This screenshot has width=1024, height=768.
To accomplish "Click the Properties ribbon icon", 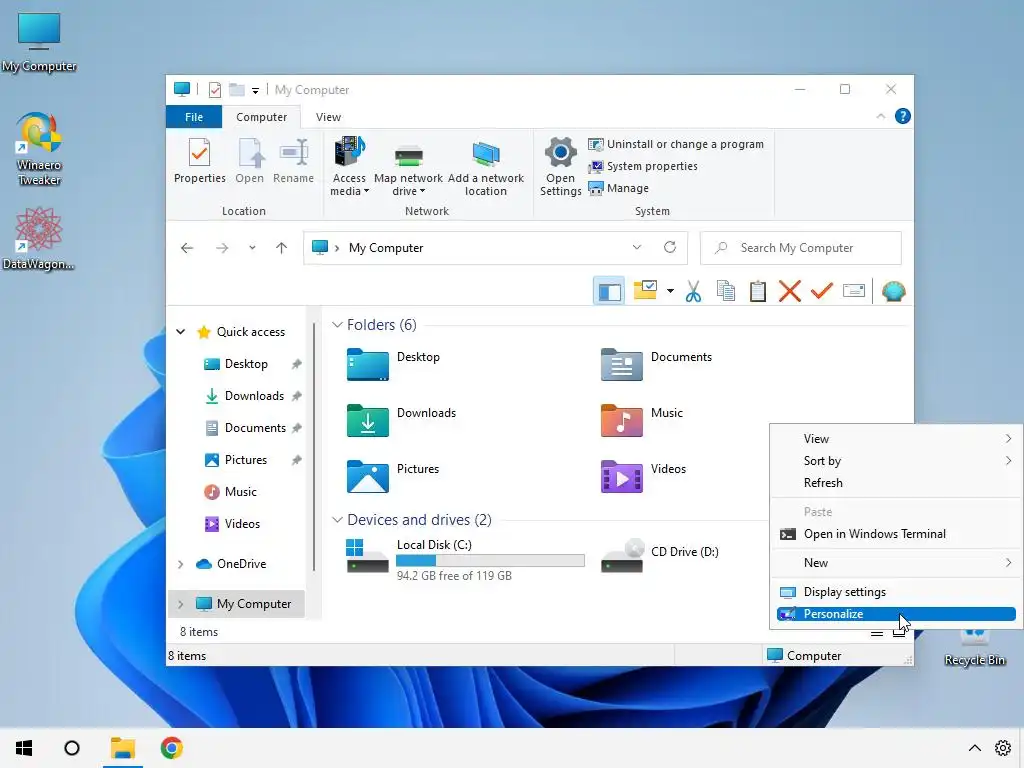I will click(199, 161).
